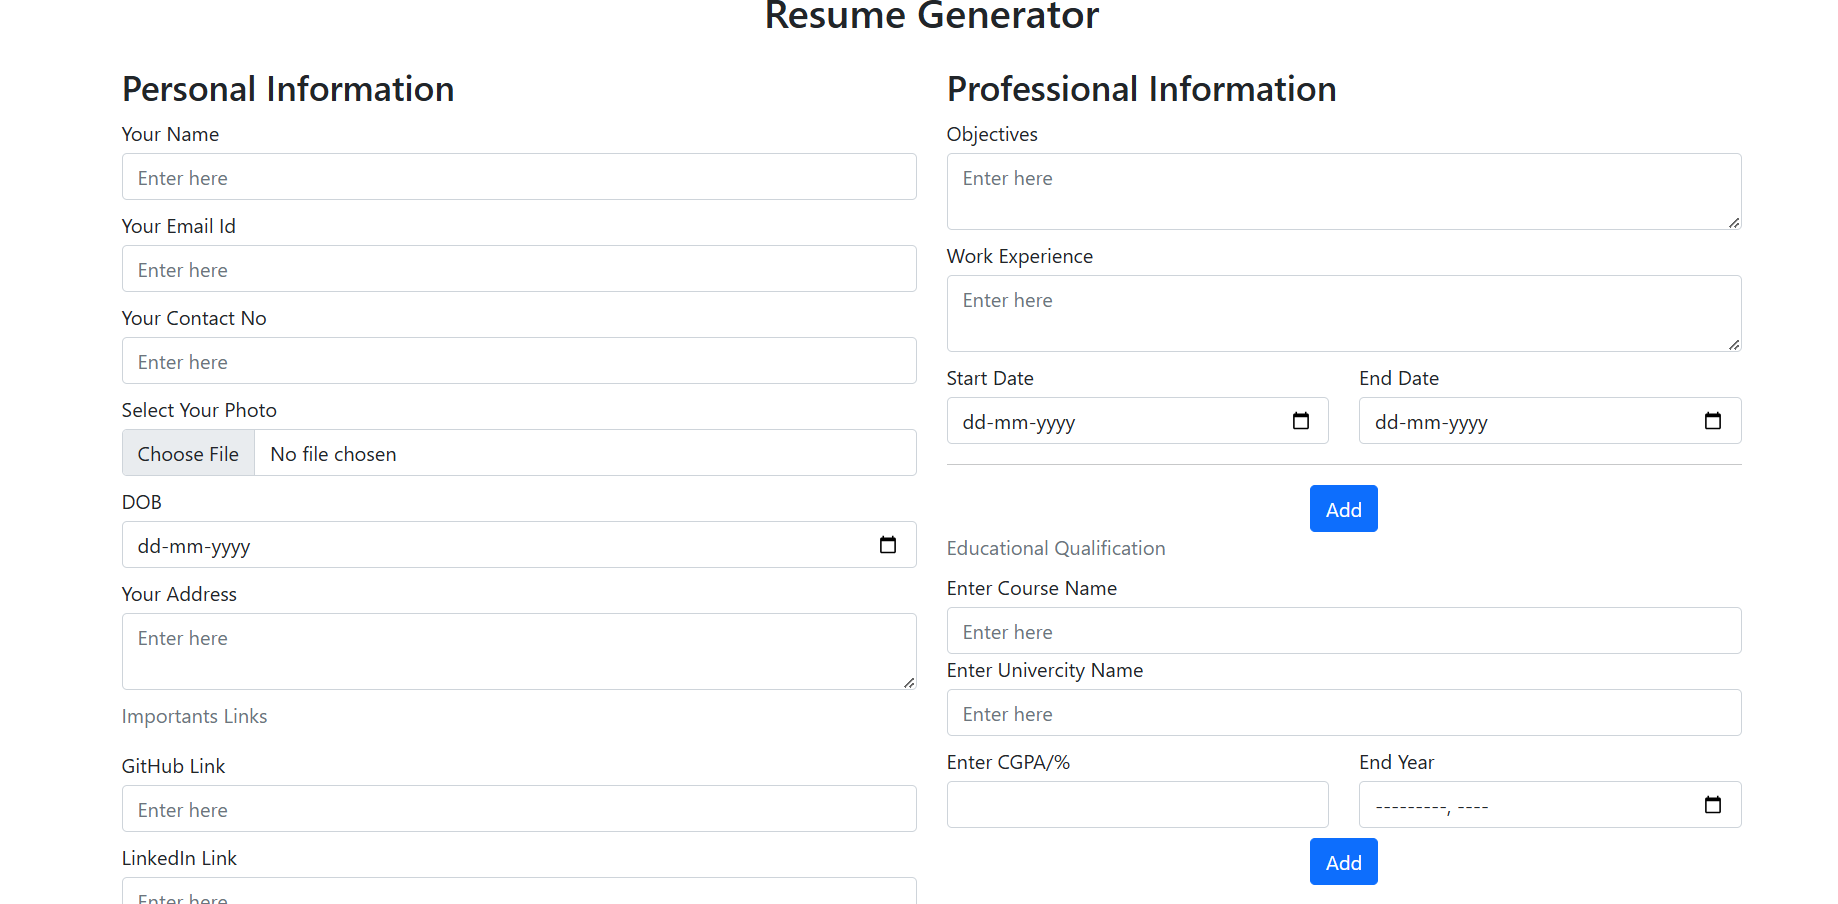Click the Choose File button for photo
The height and width of the screenshot is (904, 1838).
click(x=188, y=453)
